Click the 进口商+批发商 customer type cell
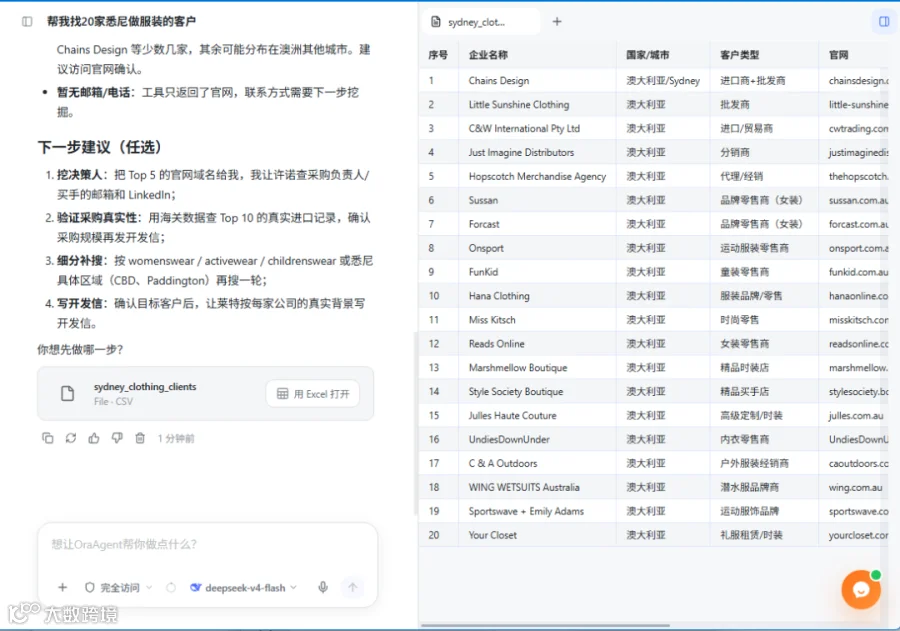This screenshot has height=631, width=900. pyautogui.click(x=764, y=80)
